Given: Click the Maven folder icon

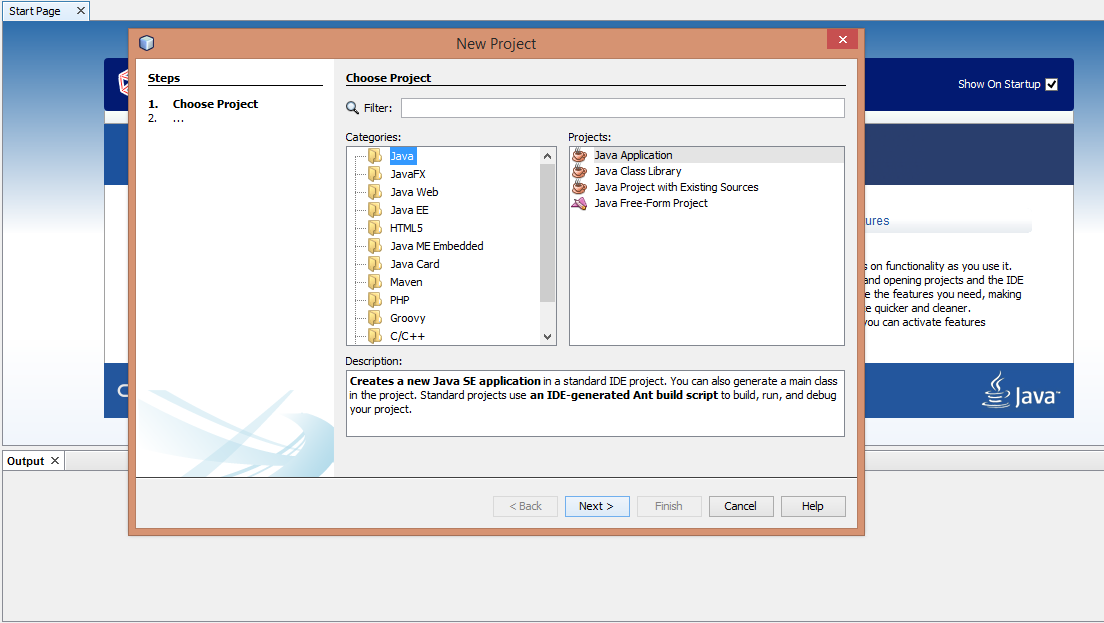Looking at the screenshot, I should [375, 282].
